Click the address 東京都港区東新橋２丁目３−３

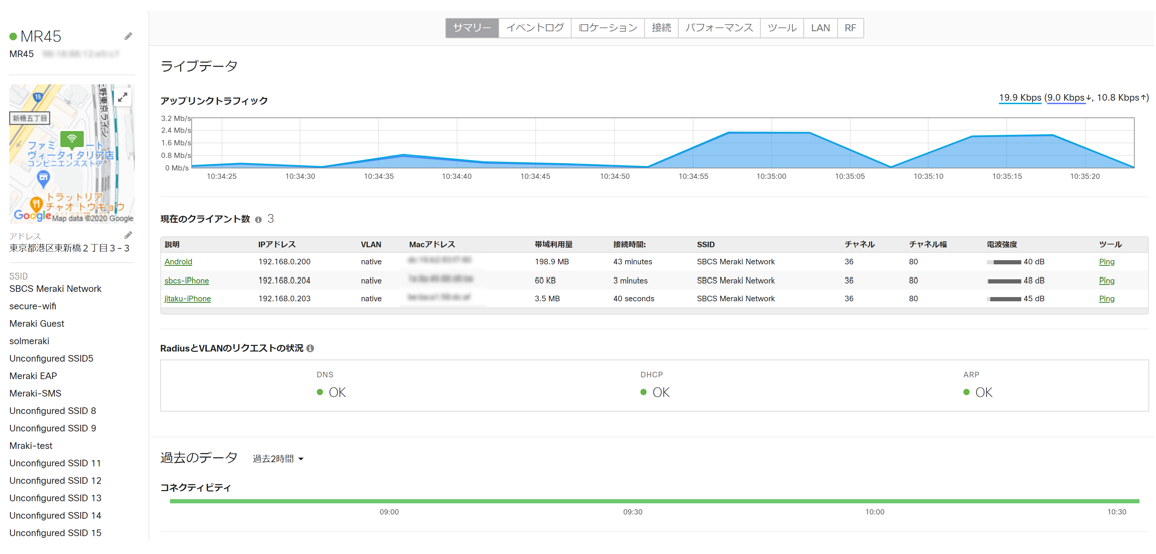coord(69,248)
